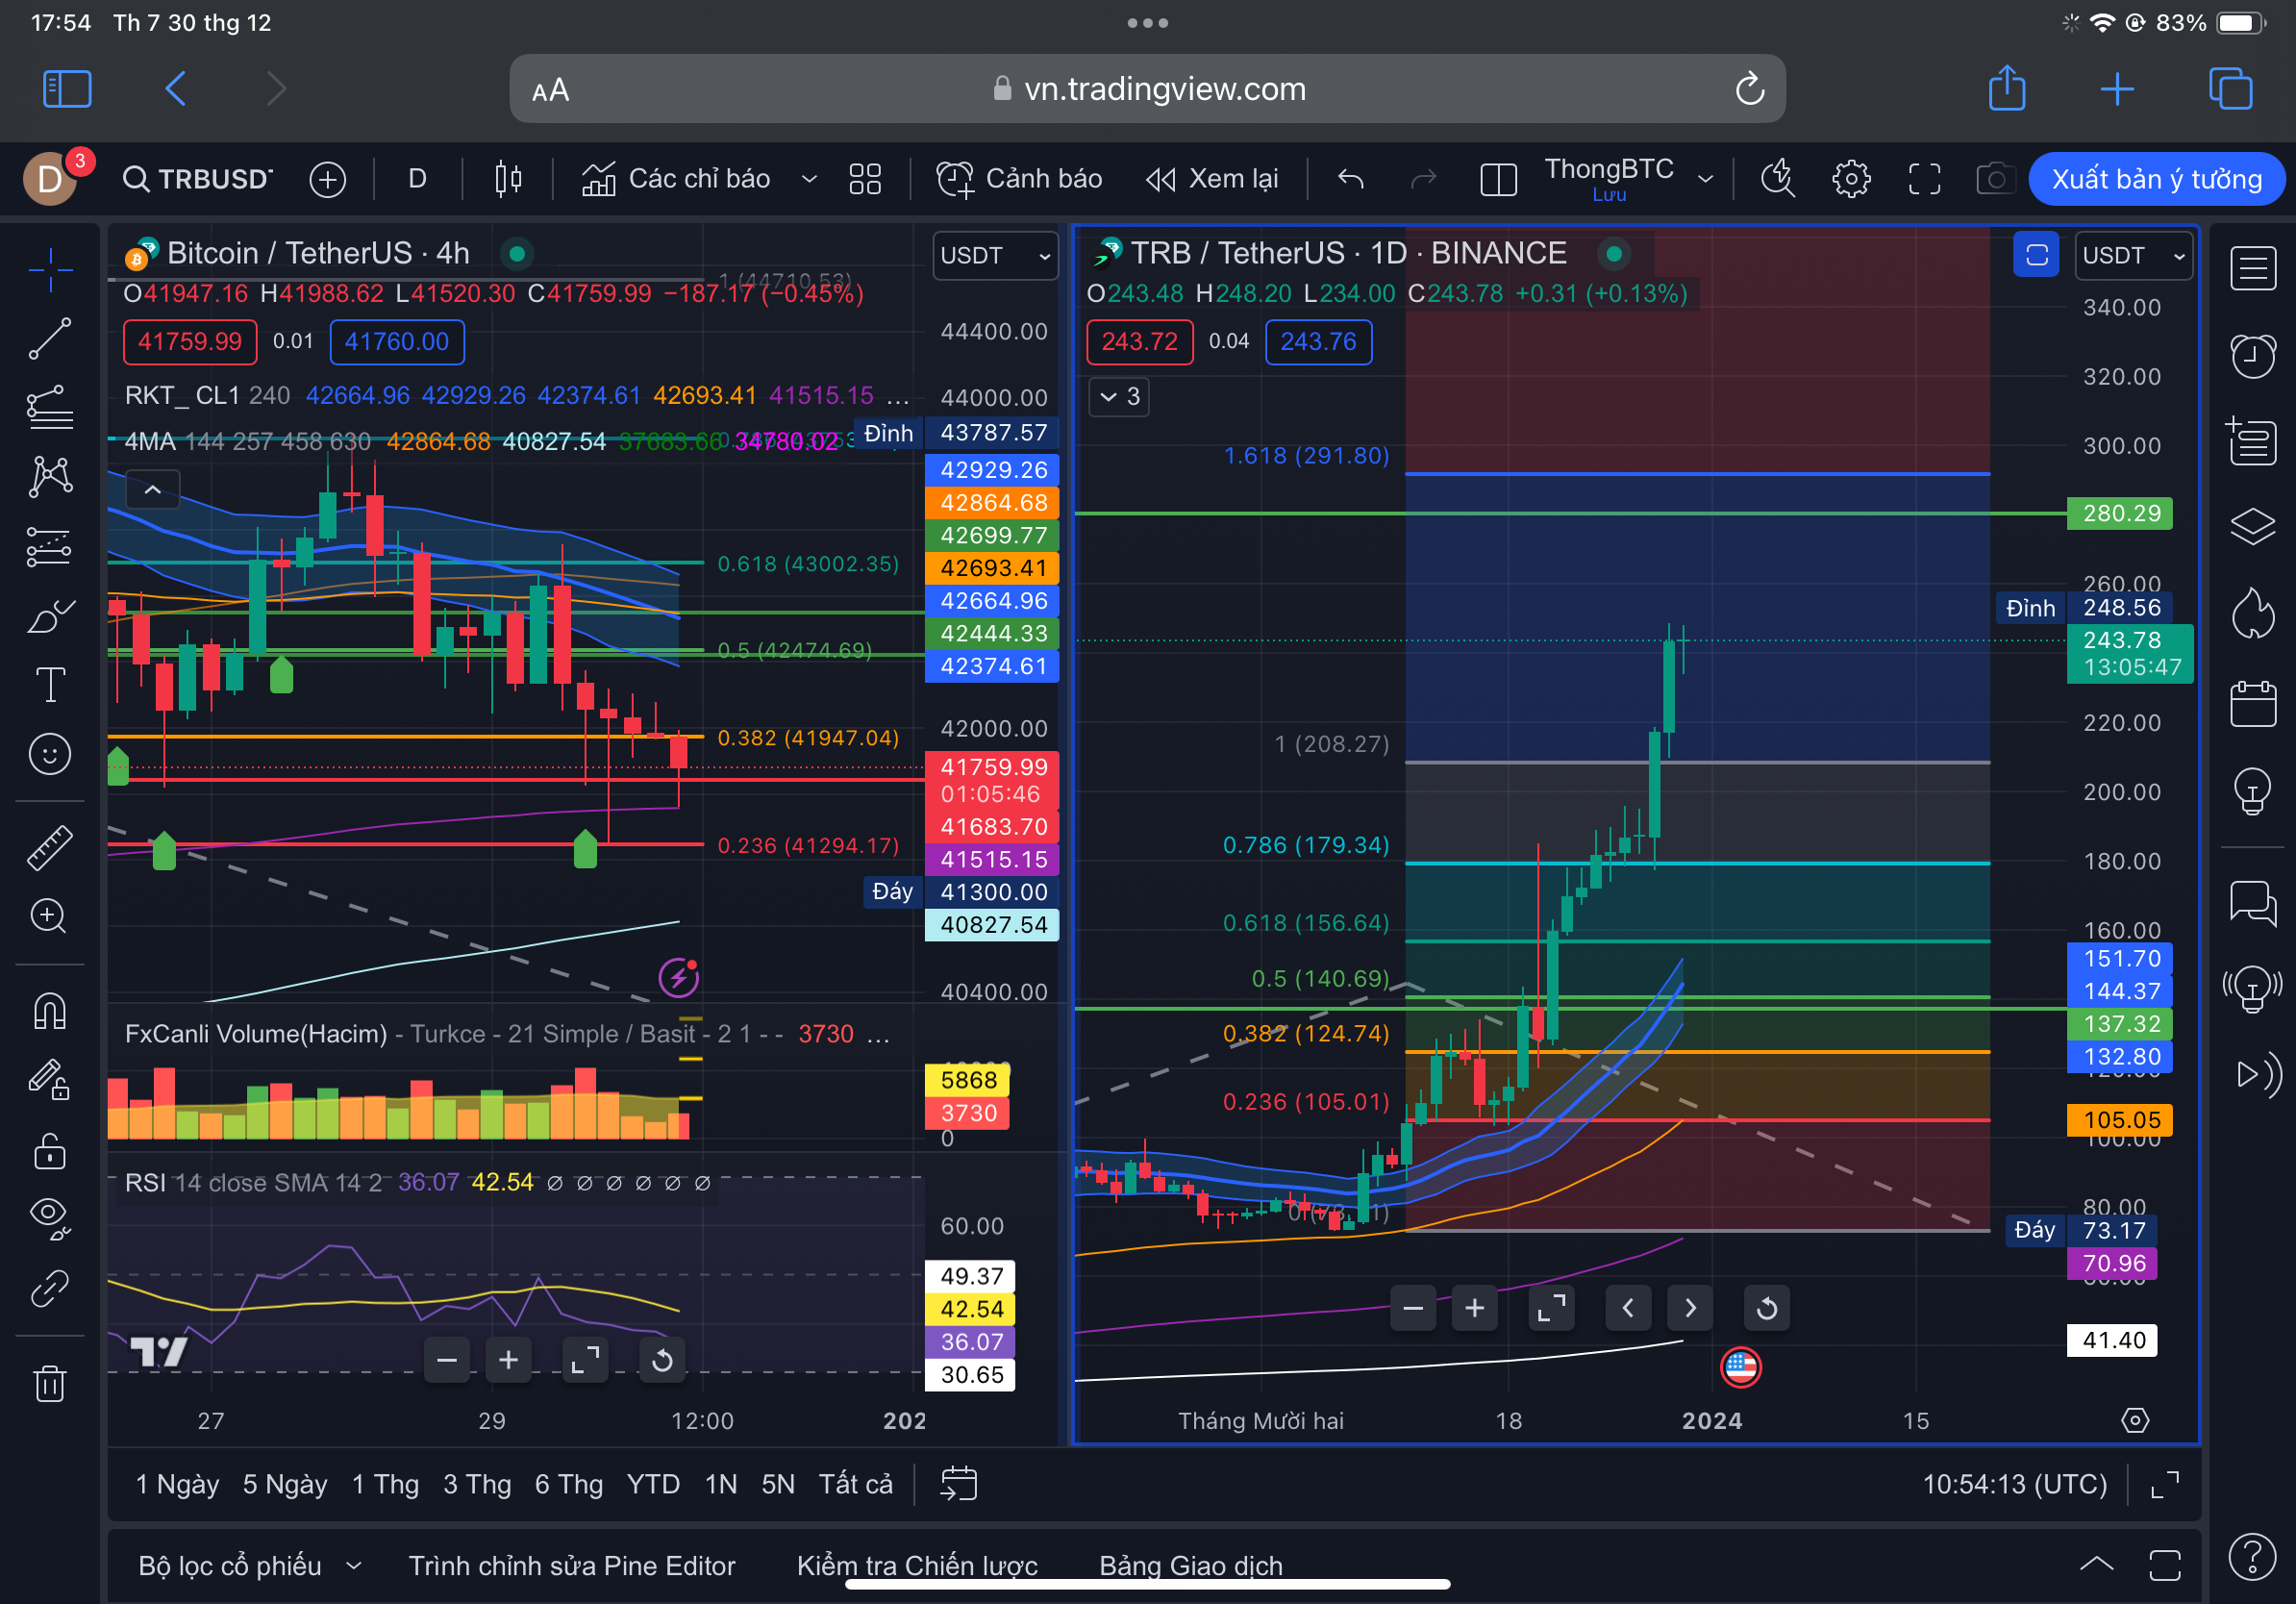The height and width of the screenshot is (1604, 2296).
Task: Tap the Safari address bar
Action: (x=1147, y=89)
